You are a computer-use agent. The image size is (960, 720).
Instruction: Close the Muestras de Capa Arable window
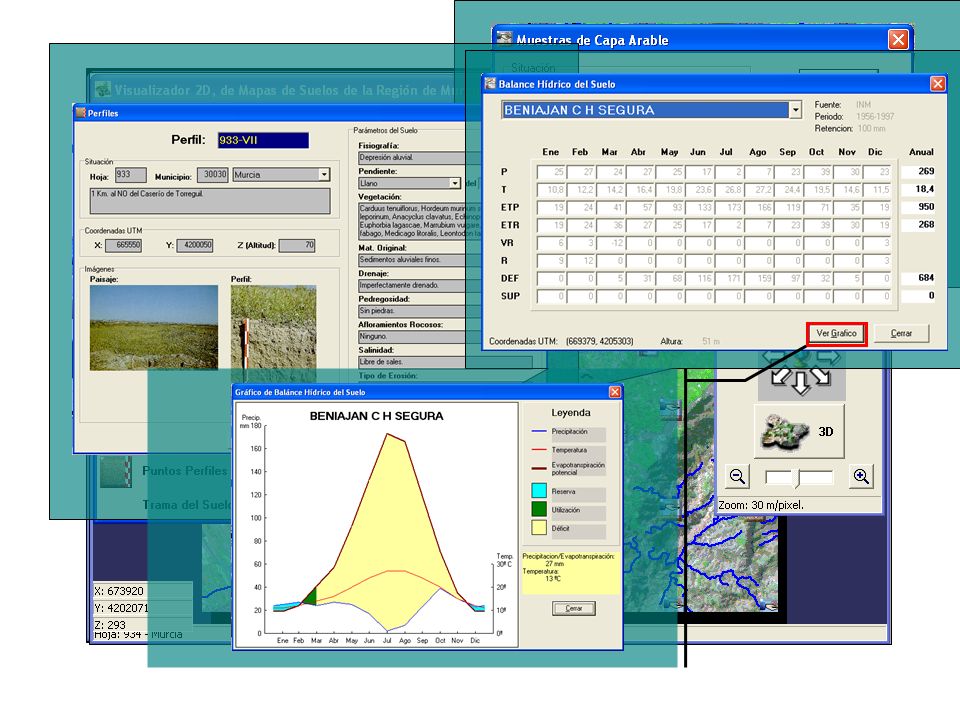click(x=898, y=40)
